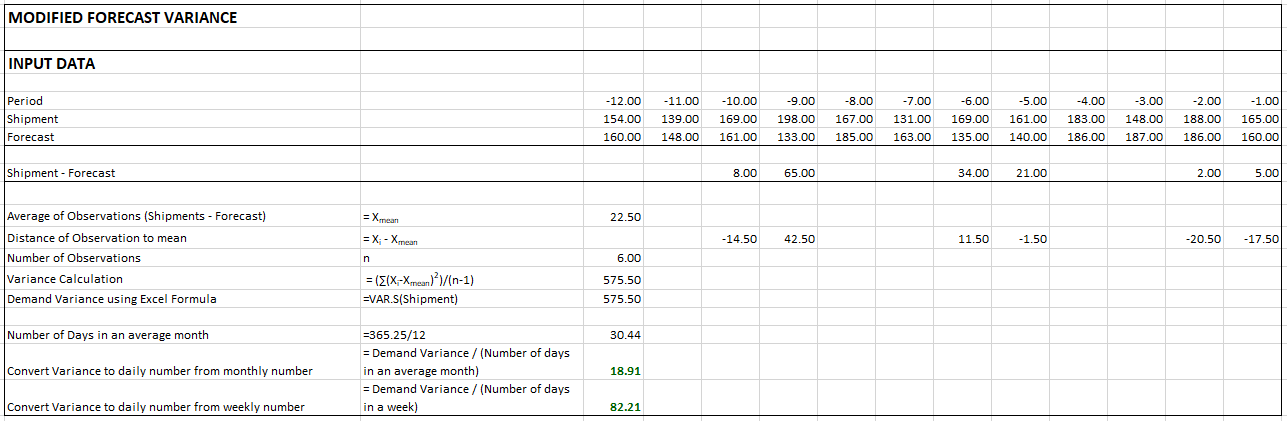This screenshot has width=1287, height=421.
Task: Click distance value 11.50
Action: click(974, 239)
